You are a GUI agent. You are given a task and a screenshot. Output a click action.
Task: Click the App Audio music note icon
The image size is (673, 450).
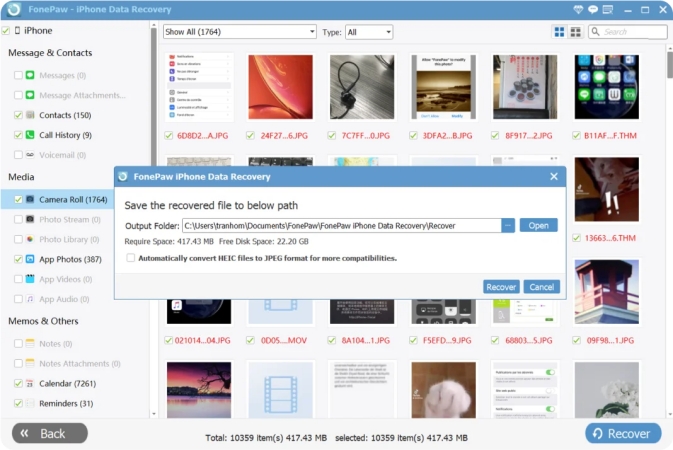click(30, 299)
